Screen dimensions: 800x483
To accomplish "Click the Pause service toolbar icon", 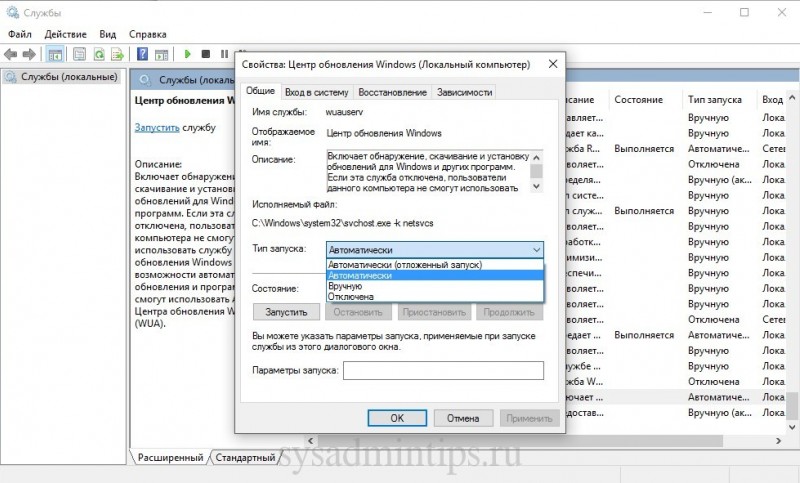I will click(x=224, y=54).
